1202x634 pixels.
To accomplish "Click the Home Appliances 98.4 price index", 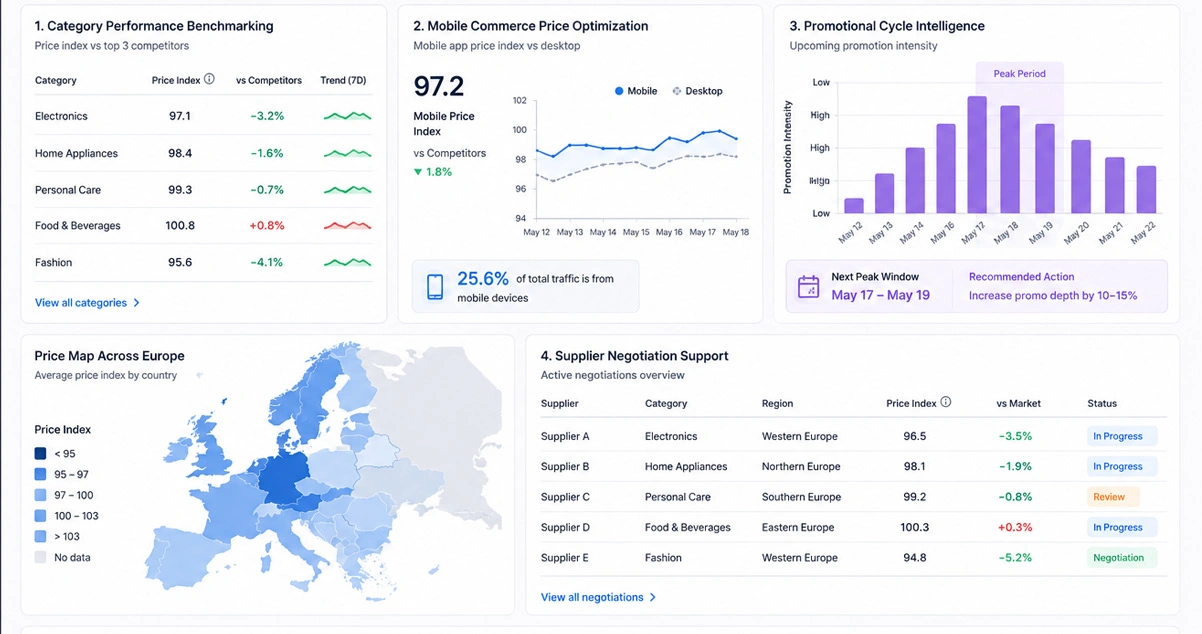I will point(180,153).
